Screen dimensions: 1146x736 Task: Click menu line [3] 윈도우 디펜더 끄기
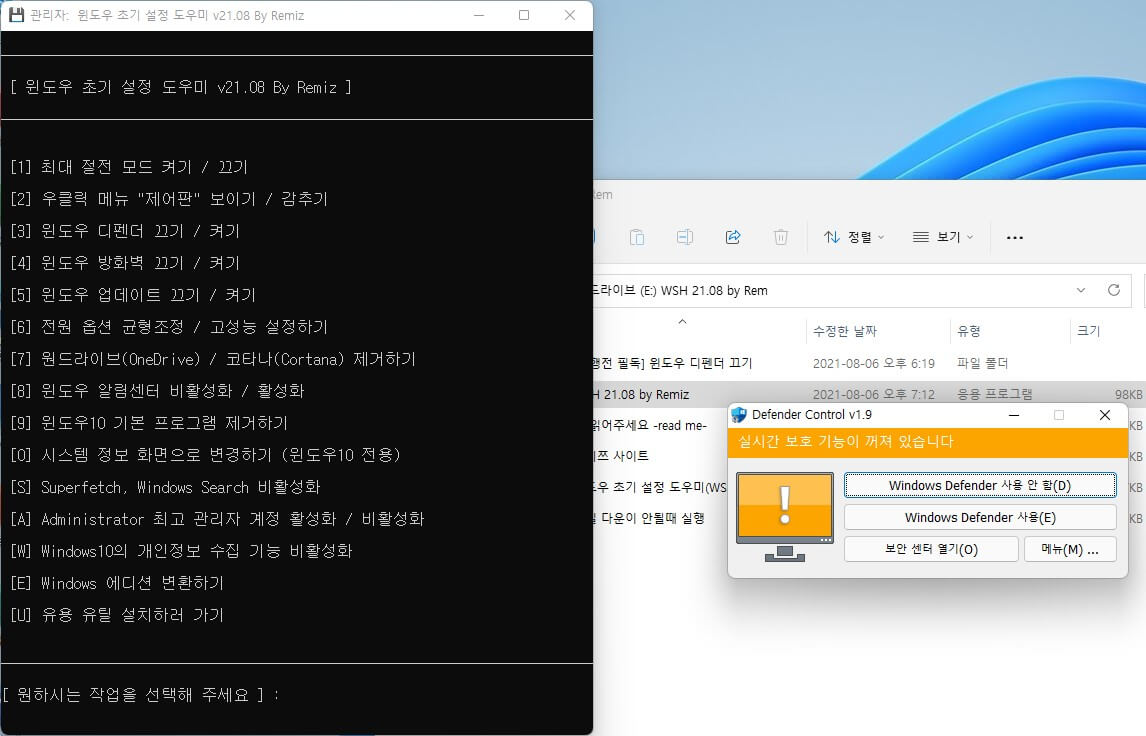(125, 231)
